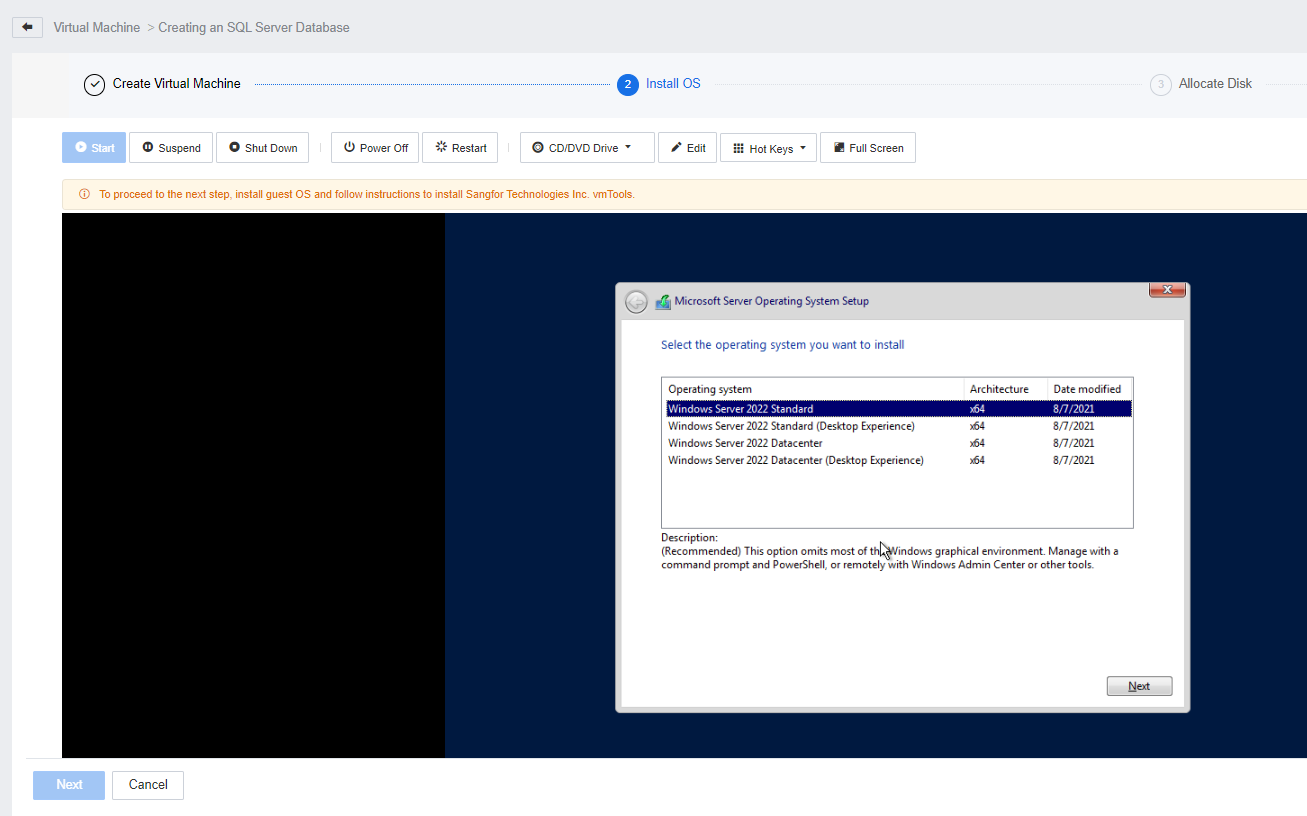Go back using the arrow icon
Screen dimensions: 1307x816
click(x=27, y=27)
